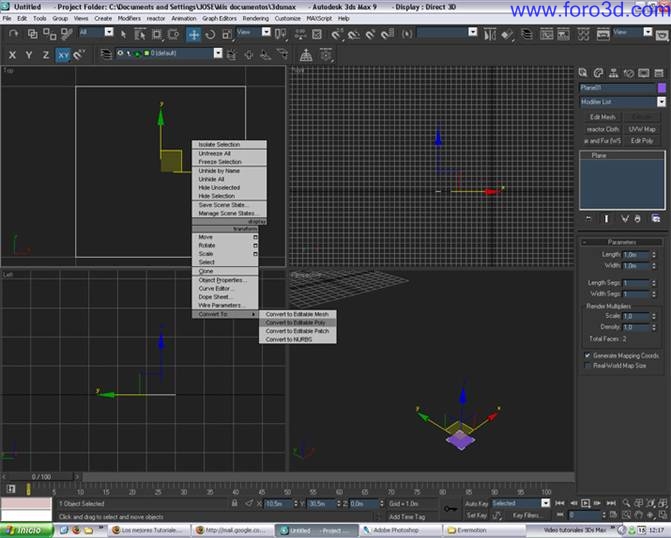Click the Unlink Selection icon
The image size is (671, 538).
(49, 33)
